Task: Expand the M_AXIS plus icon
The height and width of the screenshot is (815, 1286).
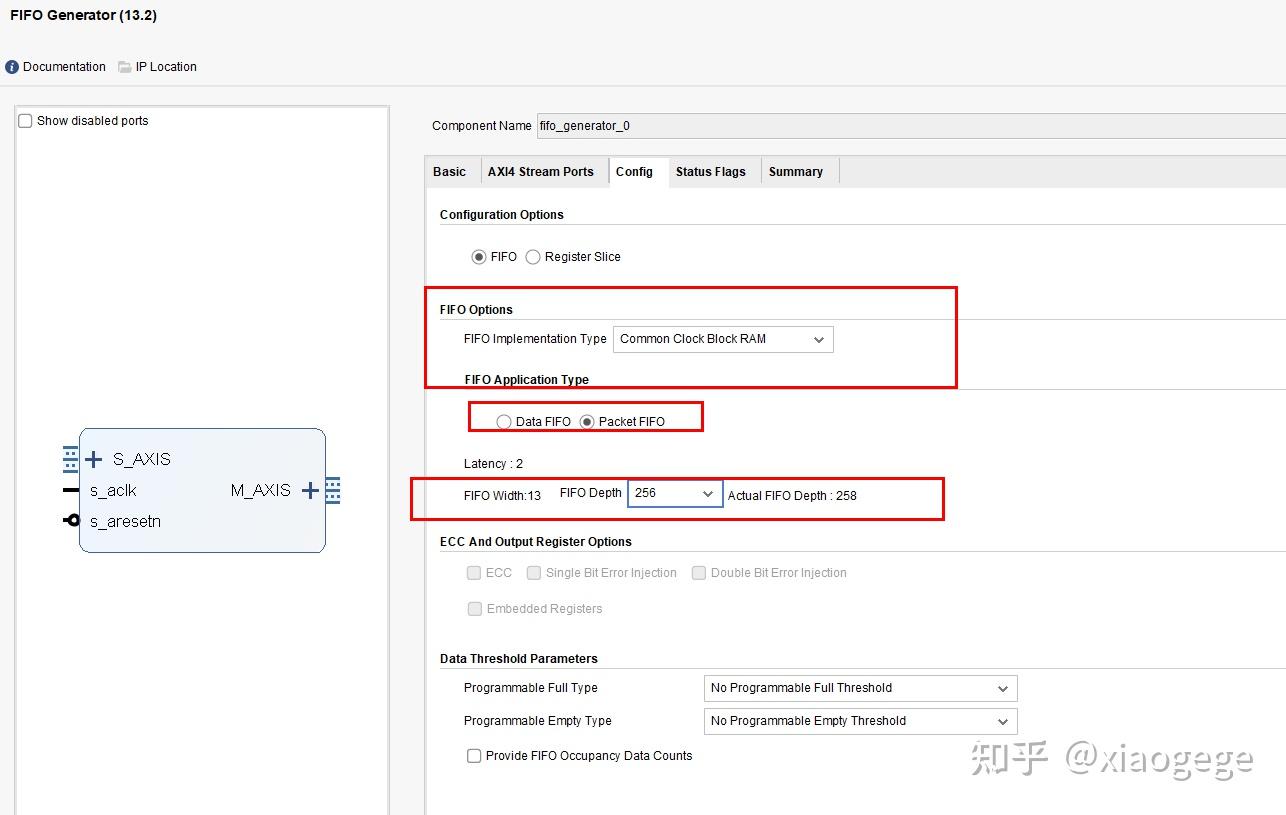Action: (x=310, y=490)
